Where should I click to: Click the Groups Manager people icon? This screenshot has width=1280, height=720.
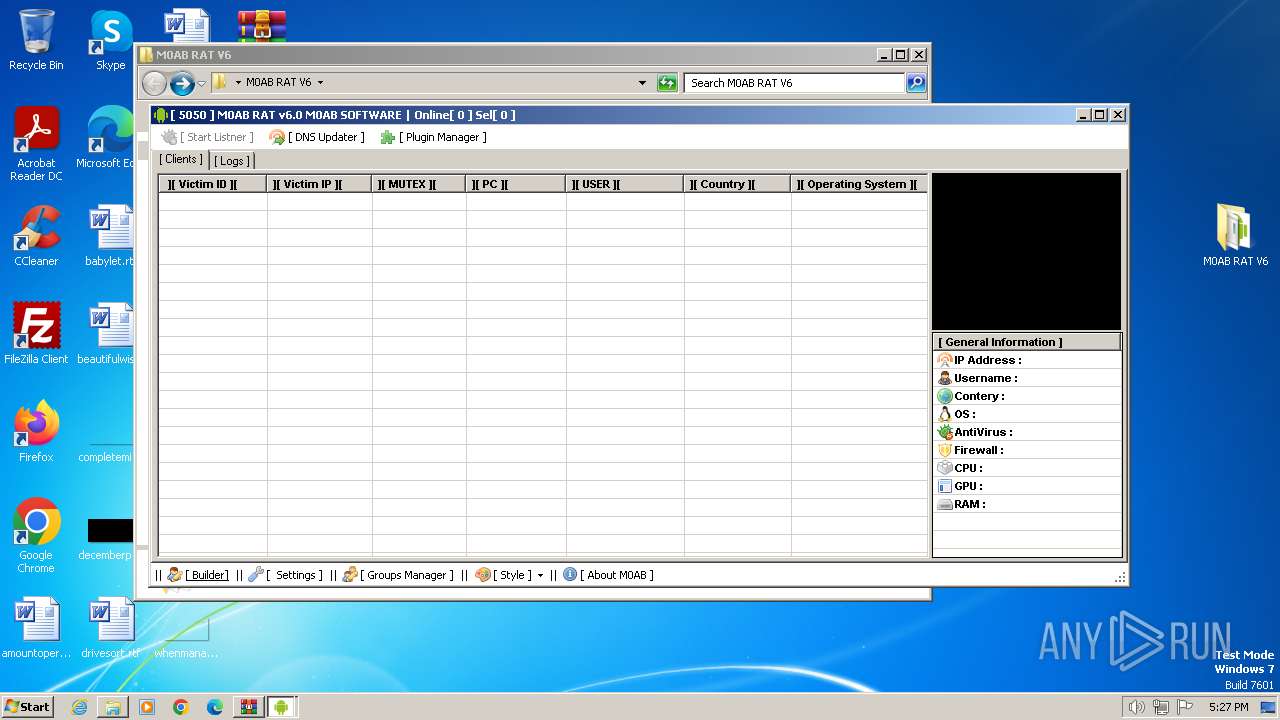[x=350, y=575]
